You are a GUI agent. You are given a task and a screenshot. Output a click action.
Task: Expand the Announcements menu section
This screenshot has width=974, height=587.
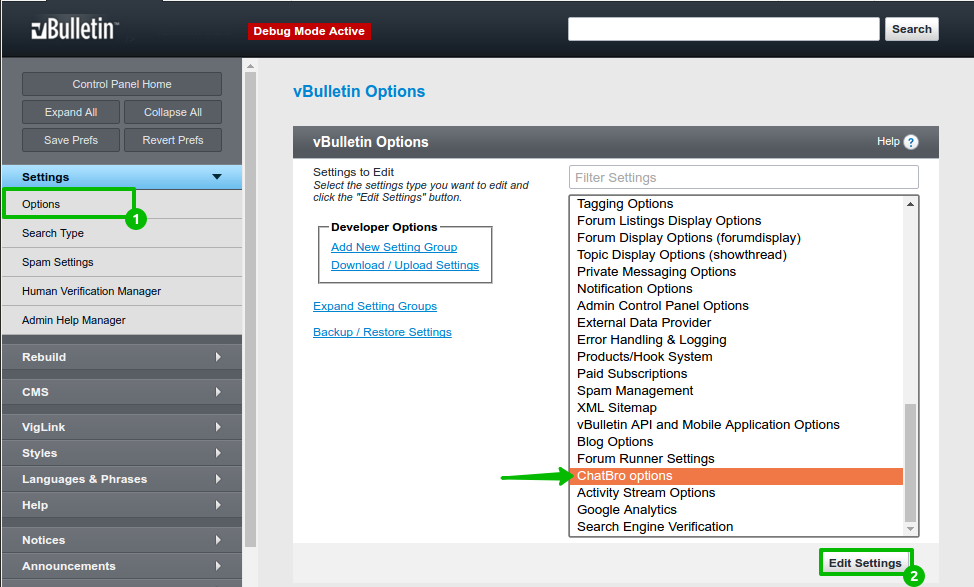point(122,566)
